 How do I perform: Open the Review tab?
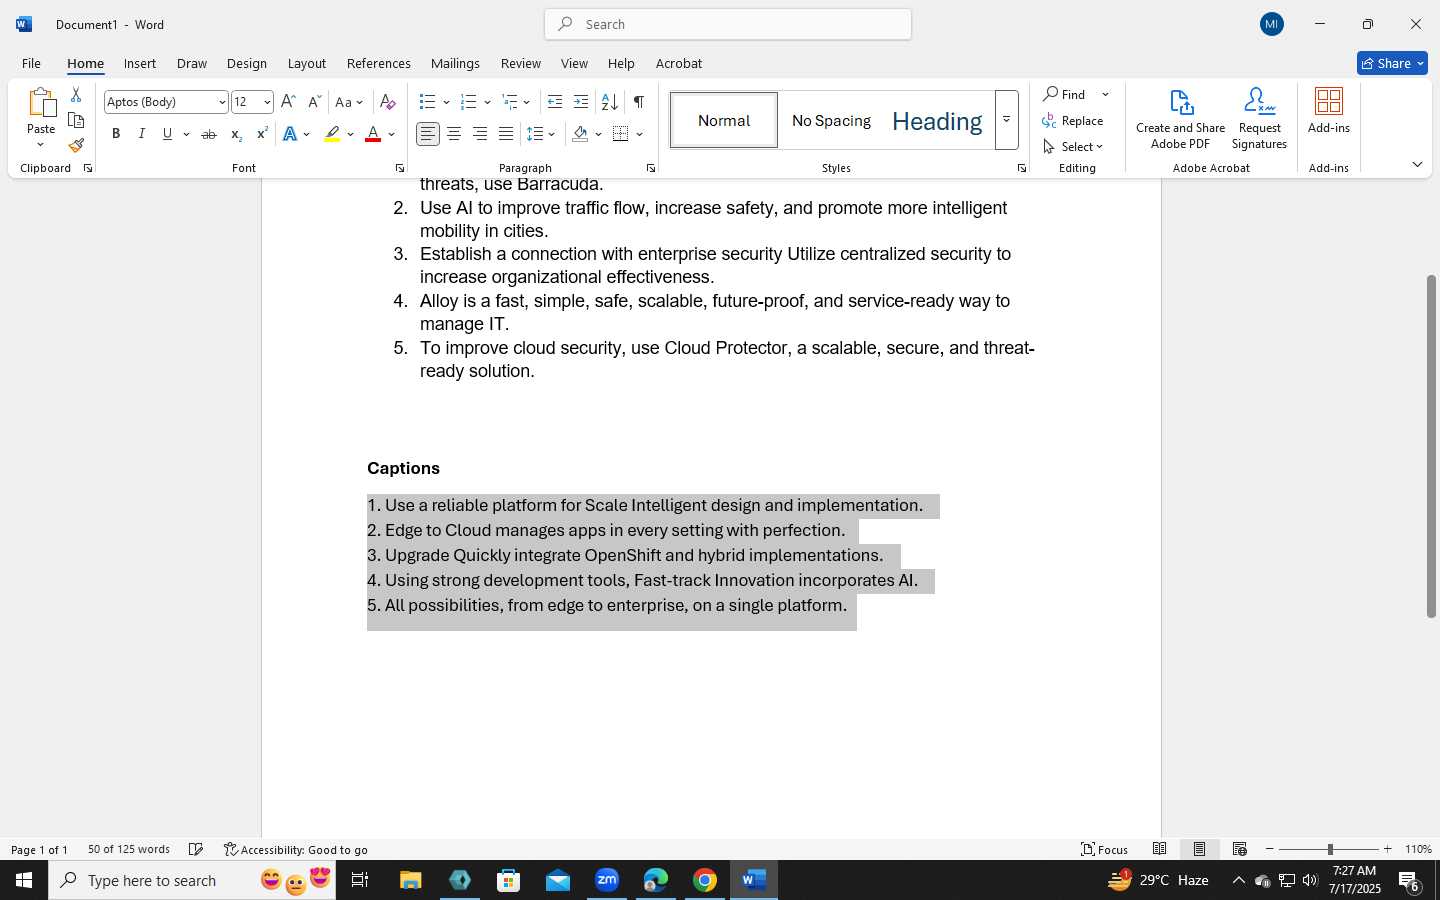click(520, 63)
